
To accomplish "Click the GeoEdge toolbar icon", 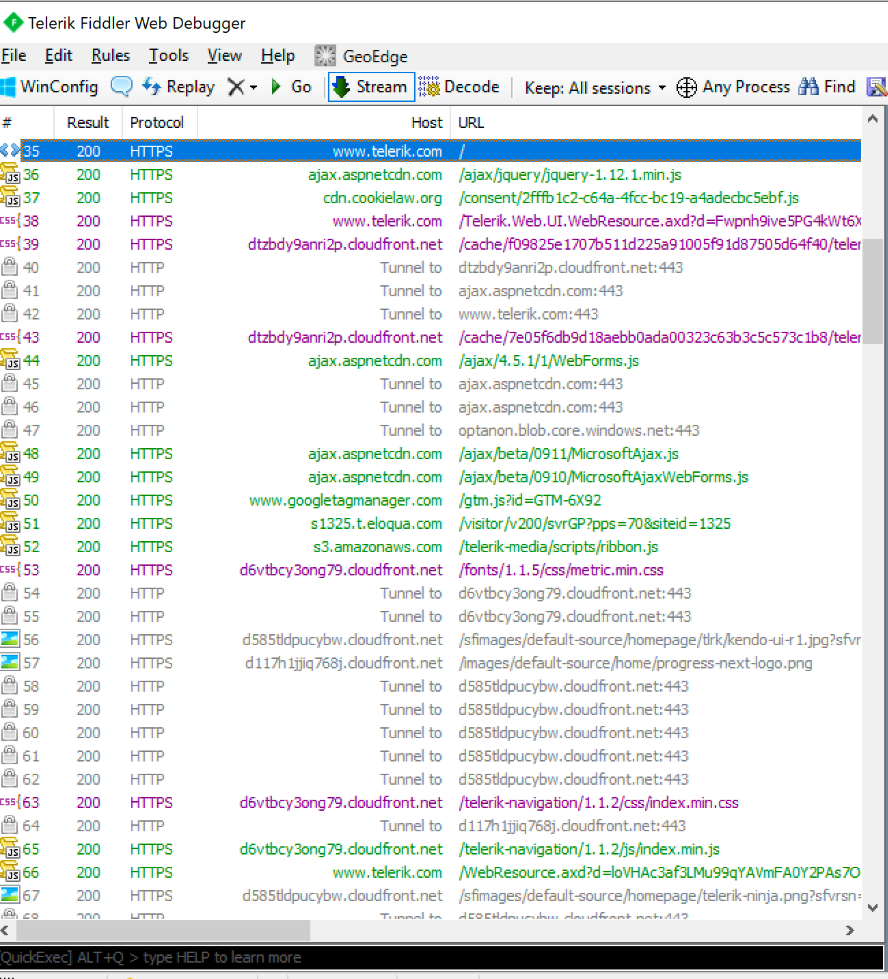I will (x=325, y=56).
